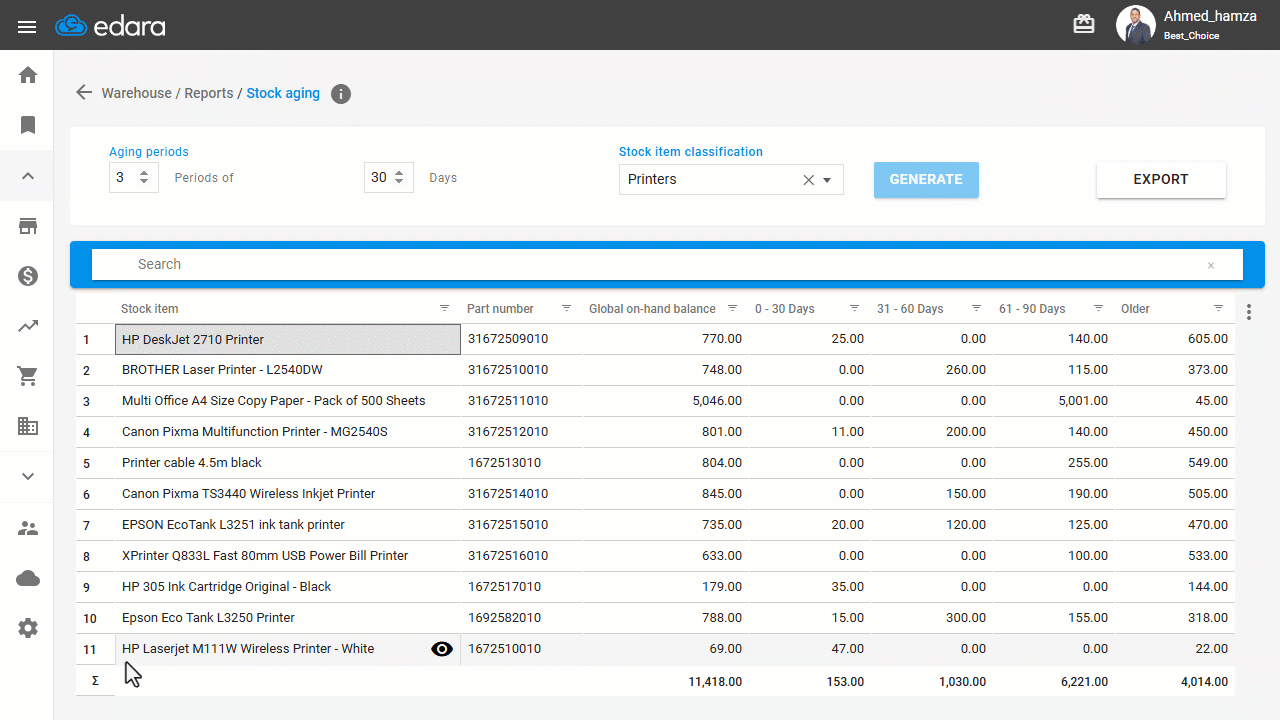The height and width of the screenshot is (720, 1280).
Task: Collapse sidebar section with up chevron
Action: pyautogui.click(x=28, y=176)
